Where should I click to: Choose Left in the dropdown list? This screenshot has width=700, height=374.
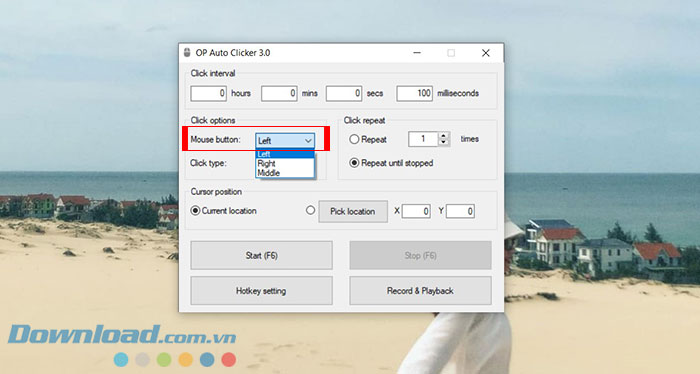285,154
